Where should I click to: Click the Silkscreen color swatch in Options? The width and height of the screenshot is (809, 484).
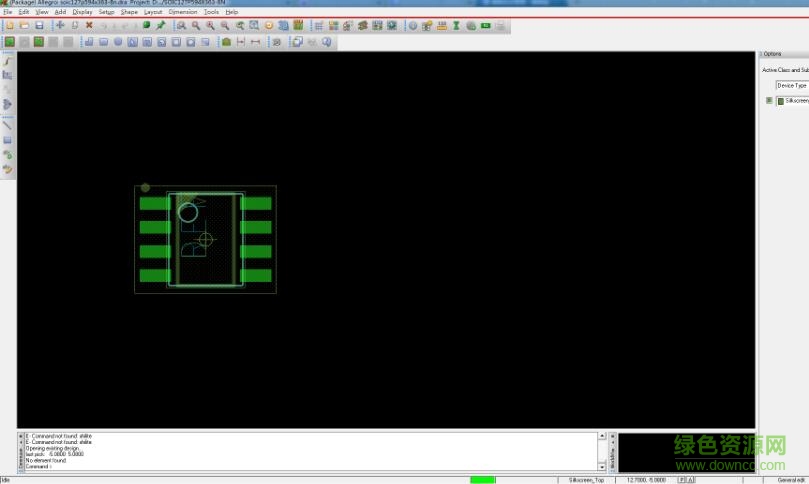tap(780, 101)
